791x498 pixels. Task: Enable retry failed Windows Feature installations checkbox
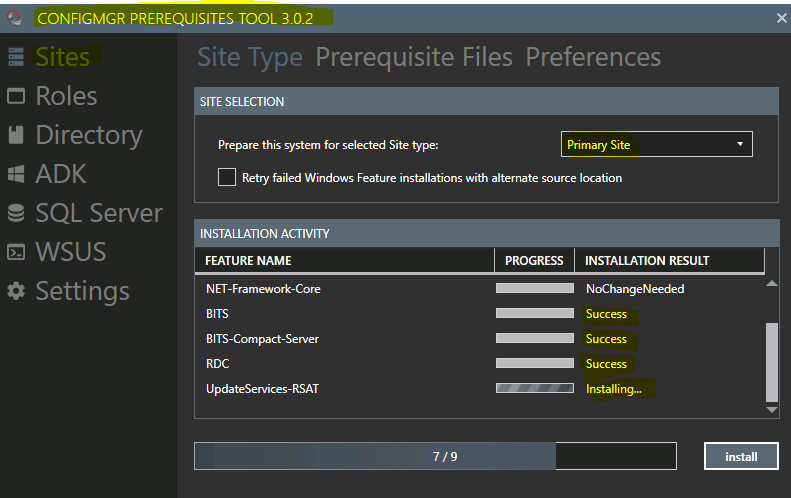tap(227, 177)
